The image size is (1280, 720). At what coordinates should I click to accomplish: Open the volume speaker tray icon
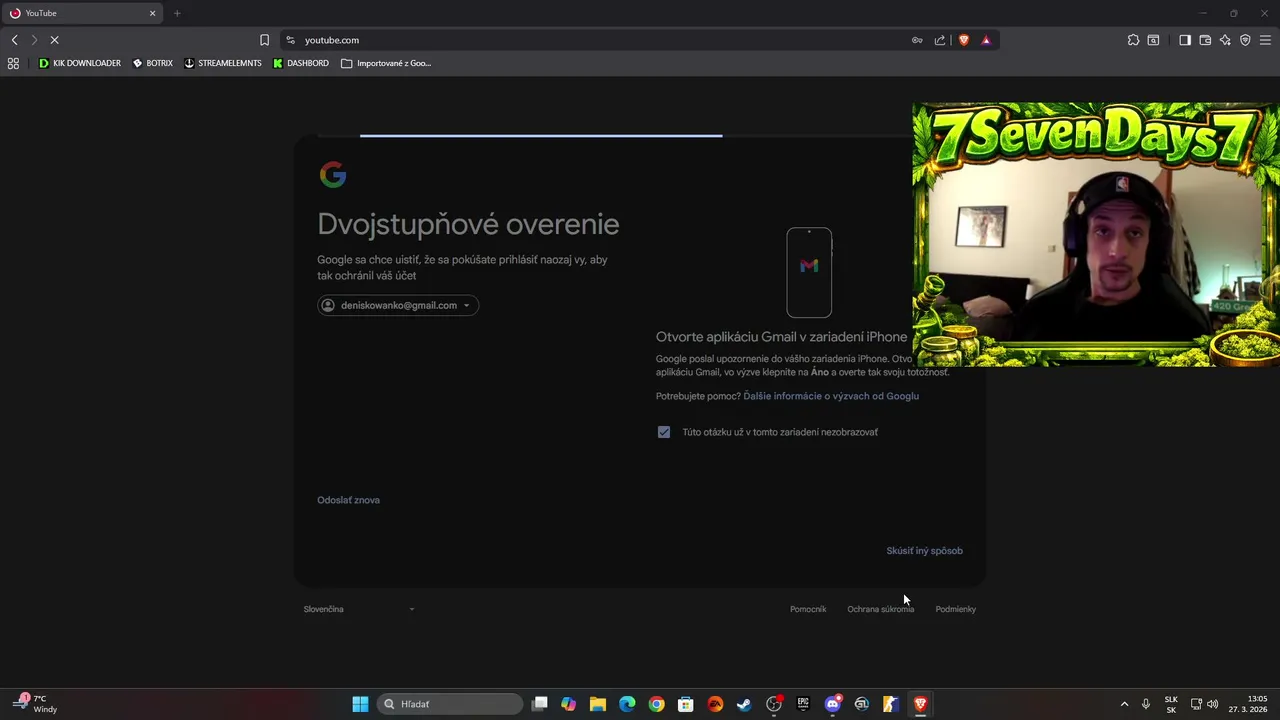[1213, 704]
